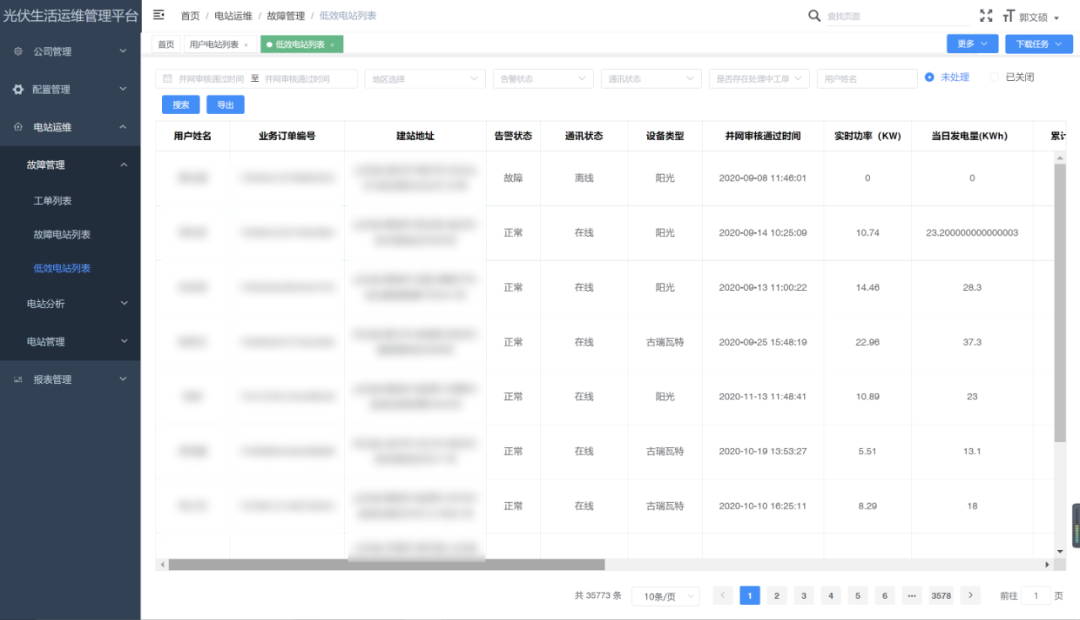This screenshot has height=620, width=1080.
Task: Click the calendar icon in date filter
Action: (167, 79)
